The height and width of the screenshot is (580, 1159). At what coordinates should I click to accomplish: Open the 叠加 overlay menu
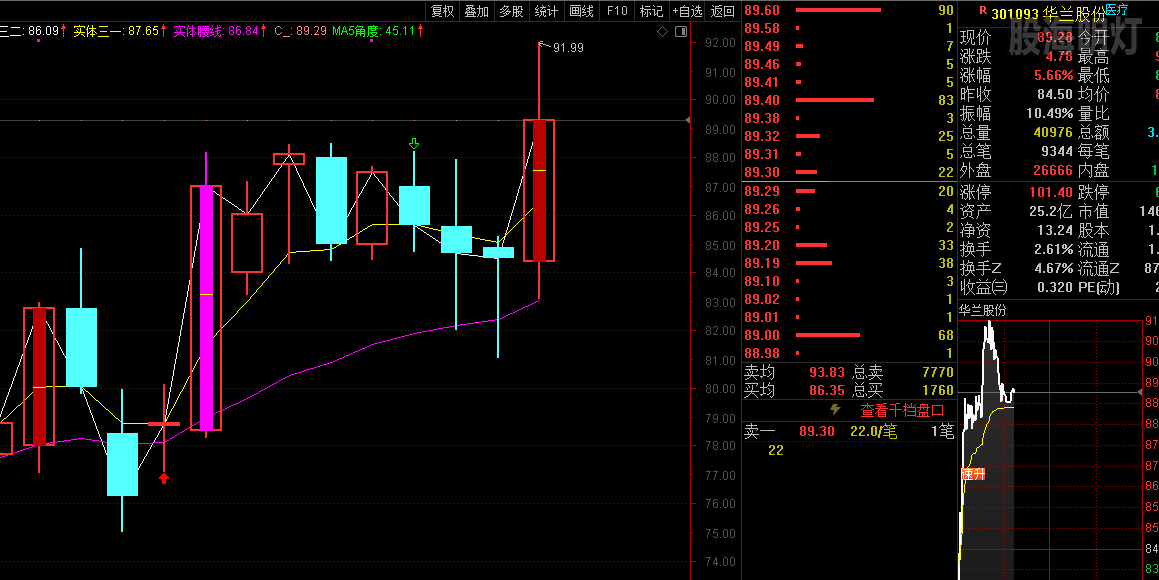477,11
